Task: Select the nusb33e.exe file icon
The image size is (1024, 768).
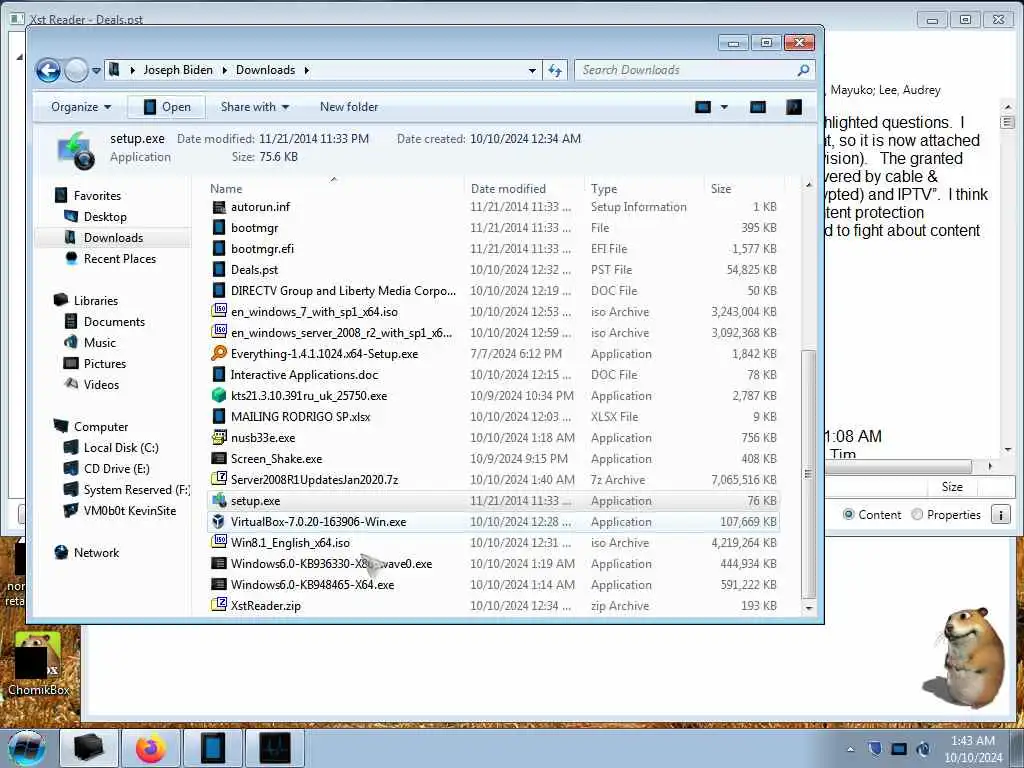Action: [219, 438]
